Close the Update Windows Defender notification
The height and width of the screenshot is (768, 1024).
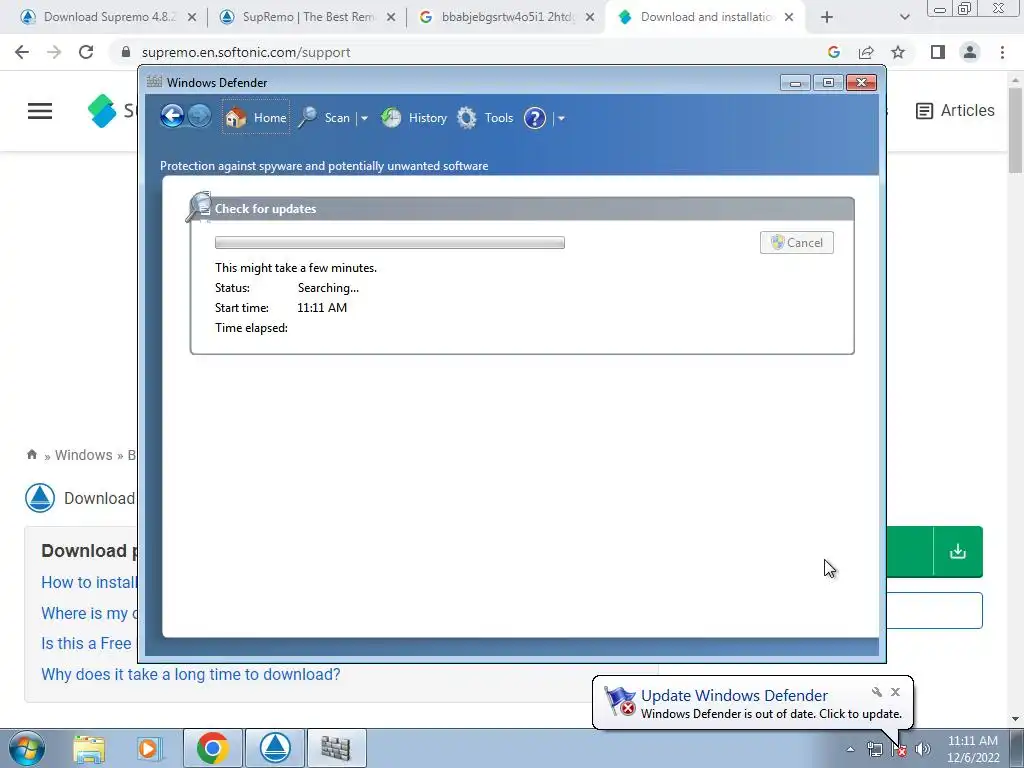[x=895, y=692]
